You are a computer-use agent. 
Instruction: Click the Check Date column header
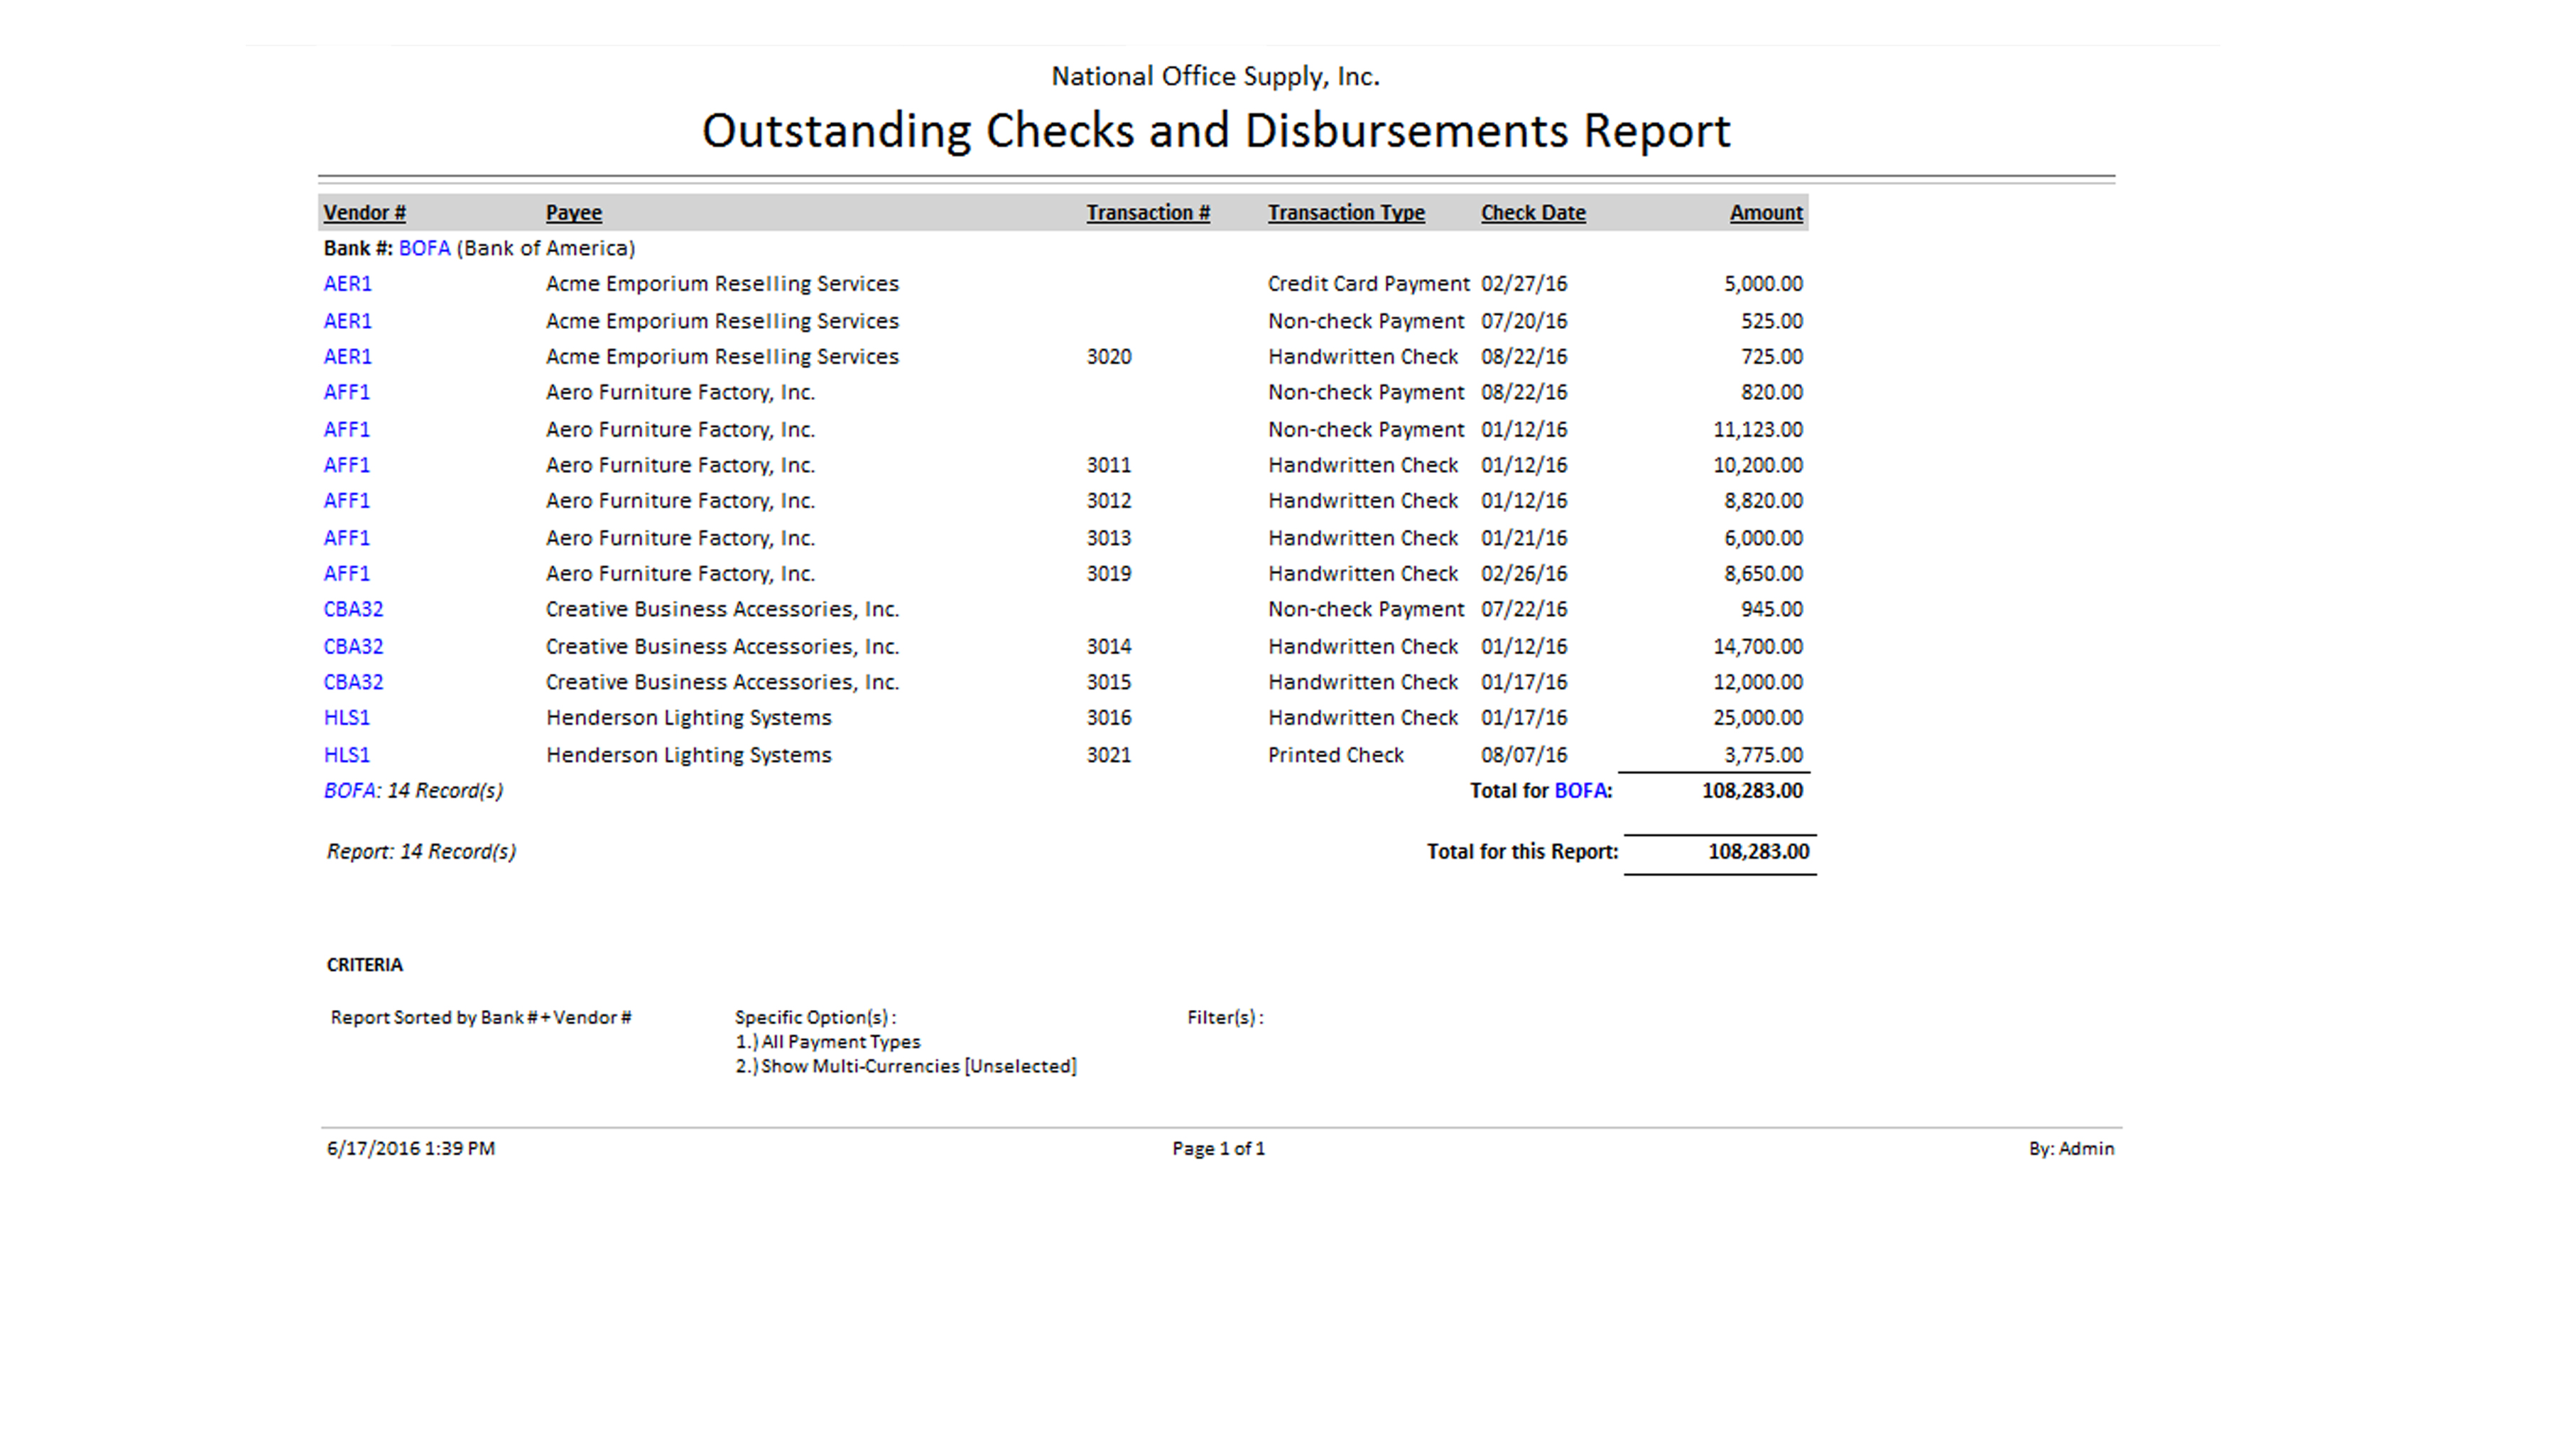click(x=1532, y=212)
